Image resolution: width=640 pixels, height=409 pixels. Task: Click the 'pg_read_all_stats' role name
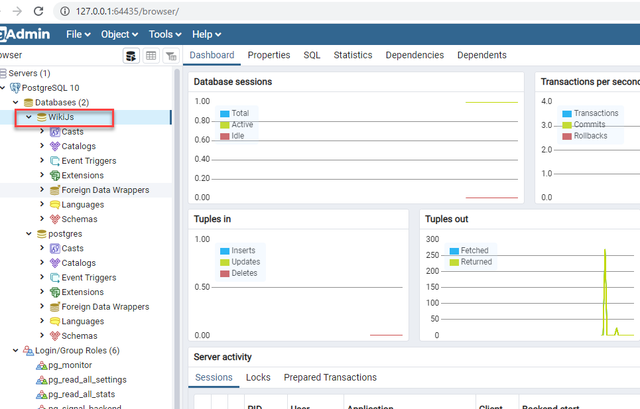coord(82,394)
